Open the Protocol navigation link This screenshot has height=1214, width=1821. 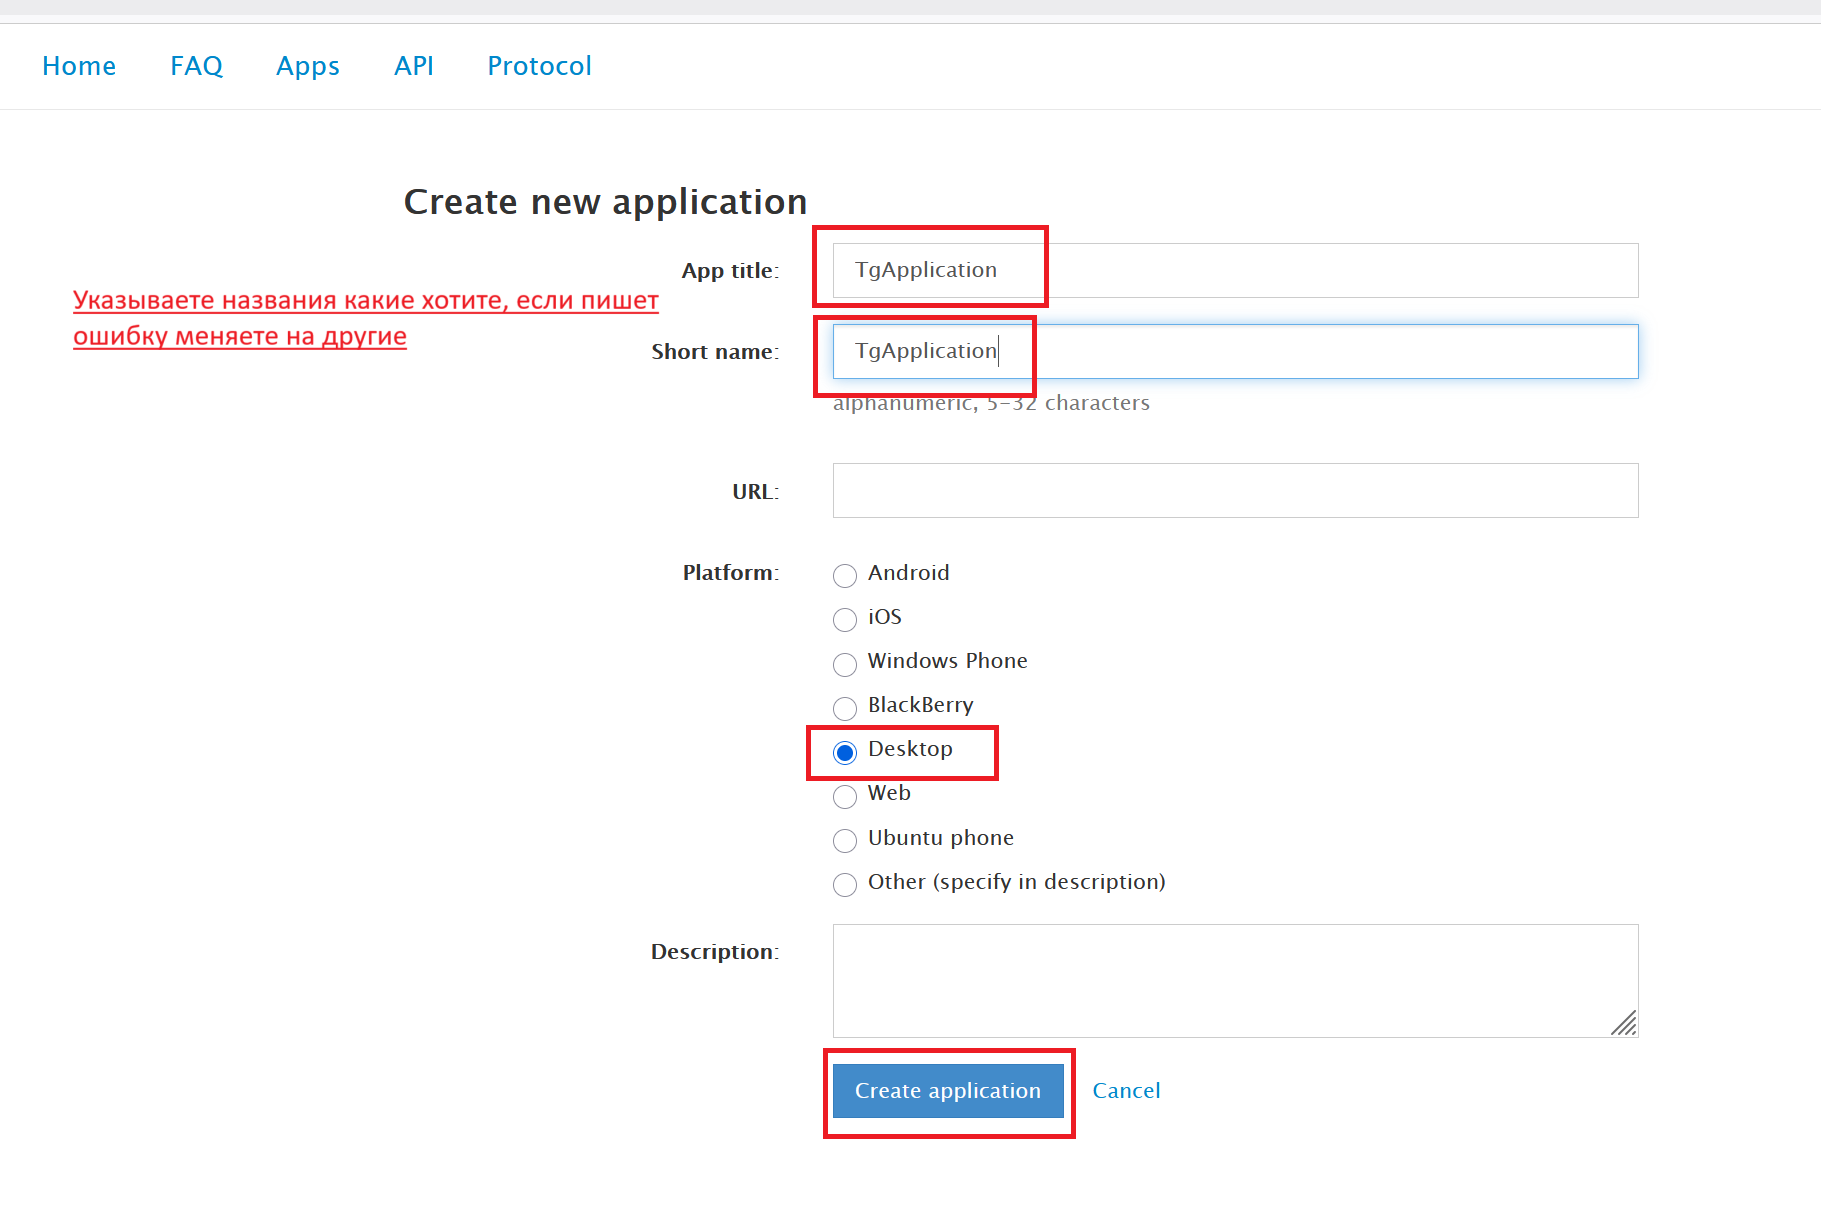click(539, 66)
